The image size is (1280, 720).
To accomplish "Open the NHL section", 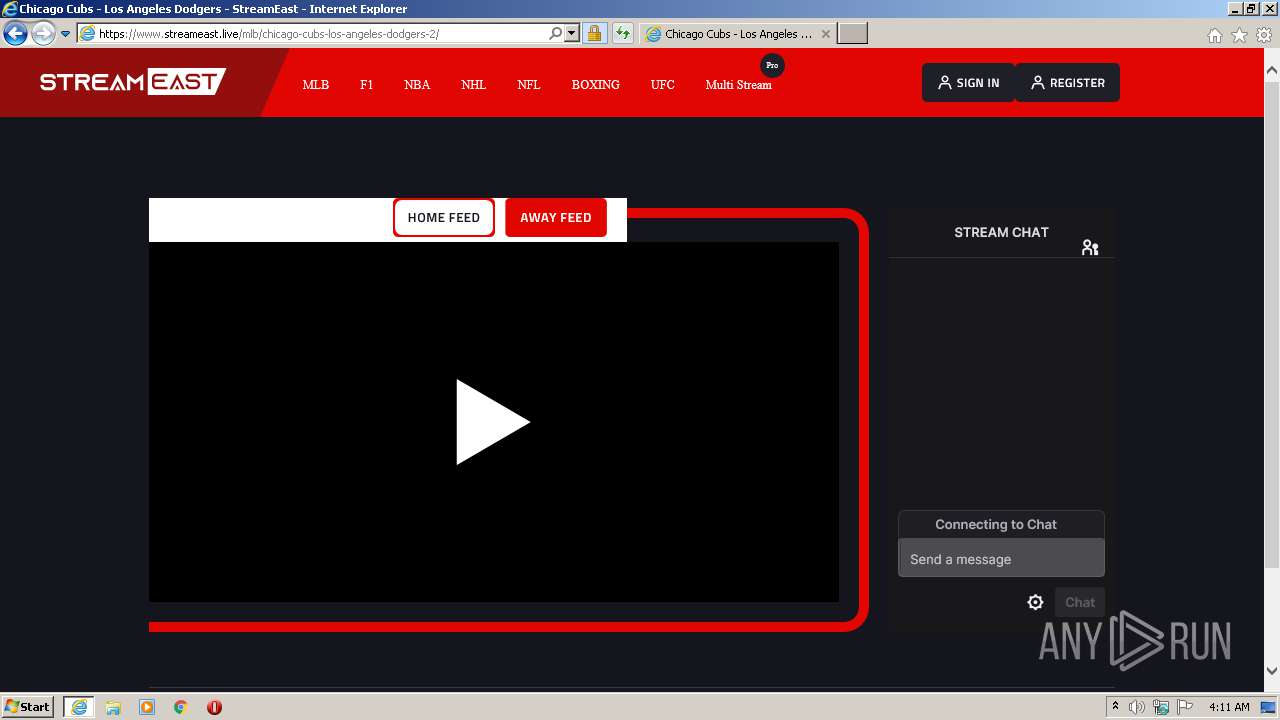I will click(473, 85).
